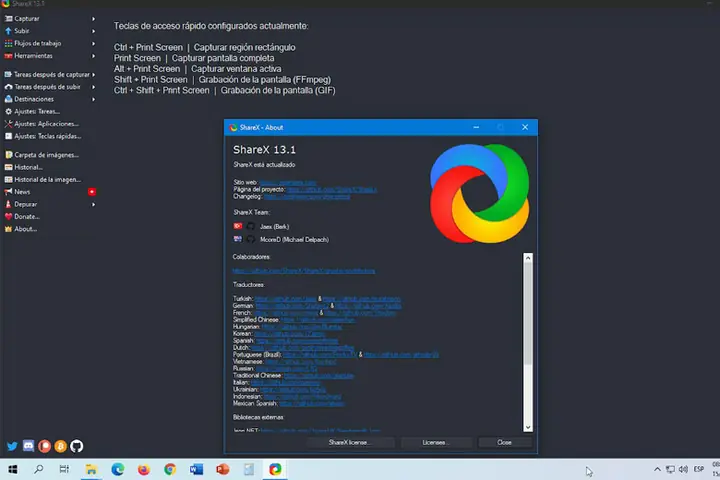Click the Depurar cone icon

pos(8,204)
